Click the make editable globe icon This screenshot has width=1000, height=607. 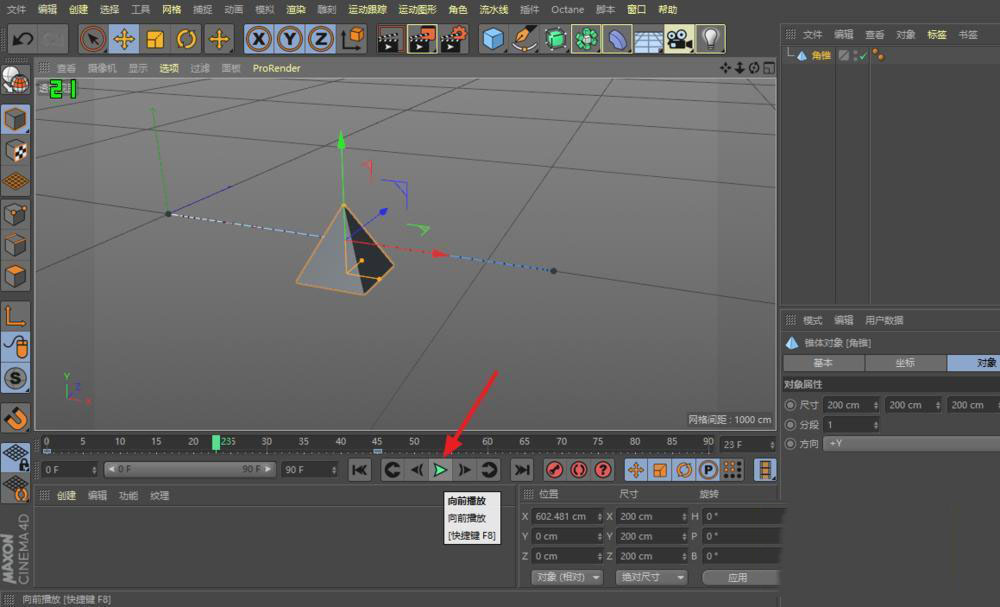point(16,80)
